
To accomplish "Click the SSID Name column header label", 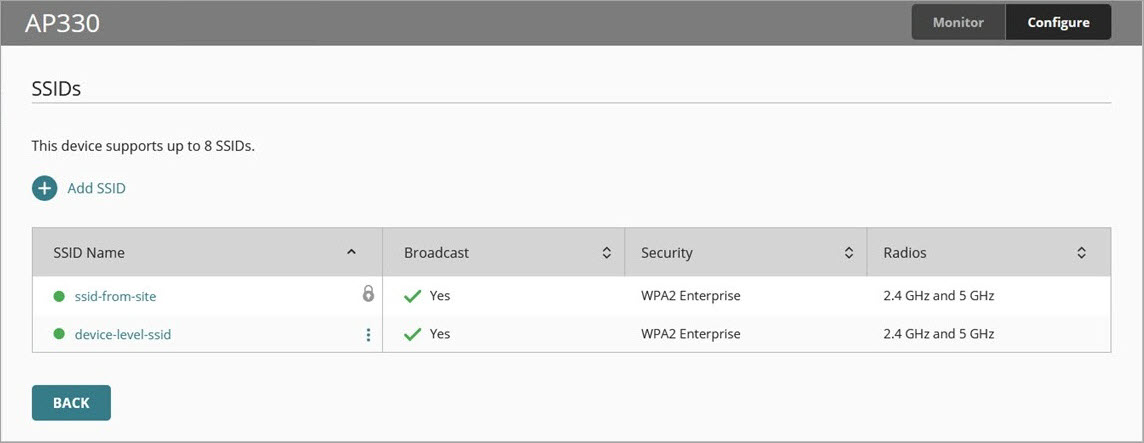I will point(89,253).
